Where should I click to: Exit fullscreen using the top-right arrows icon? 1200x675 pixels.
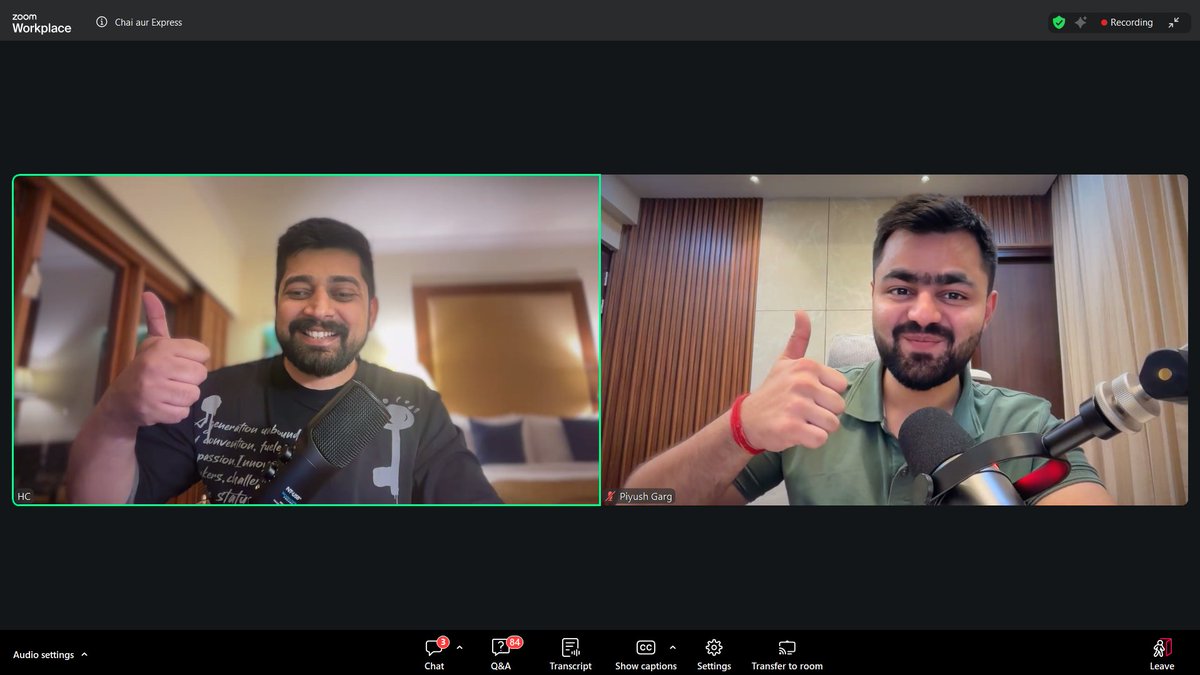[1174, 21]
